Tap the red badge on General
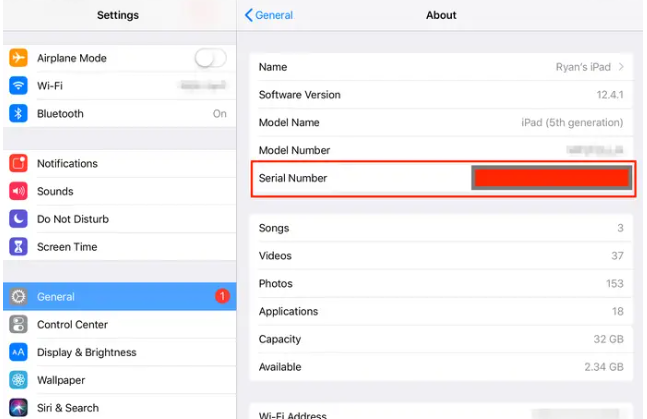The width and height of the screenshot is (647, 419). 222,296
